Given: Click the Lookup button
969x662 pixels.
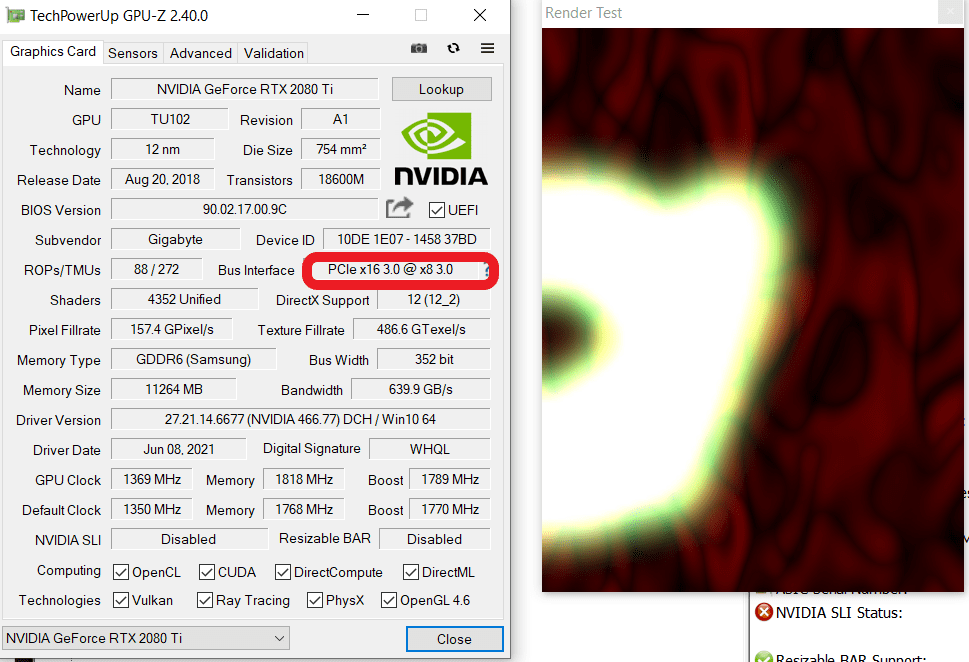Looking at the screenshot, I should pyautogui.click(x=441, y=89).
